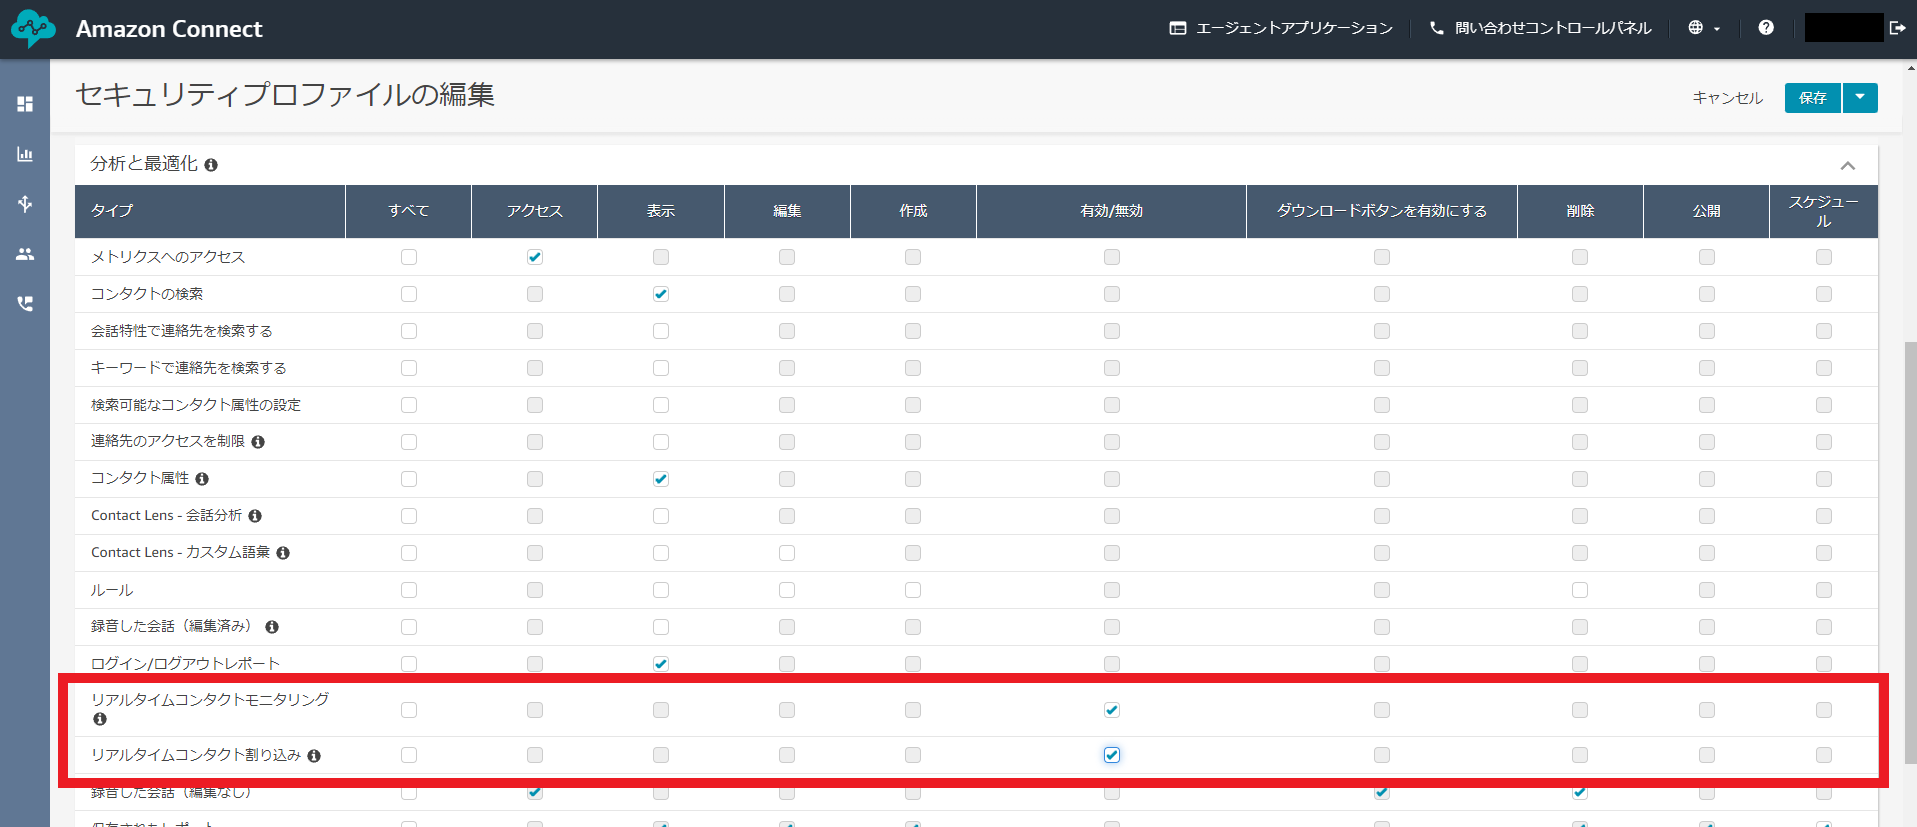Check 編集 for Contact Lens - カスタム語彙

(787, 553)
